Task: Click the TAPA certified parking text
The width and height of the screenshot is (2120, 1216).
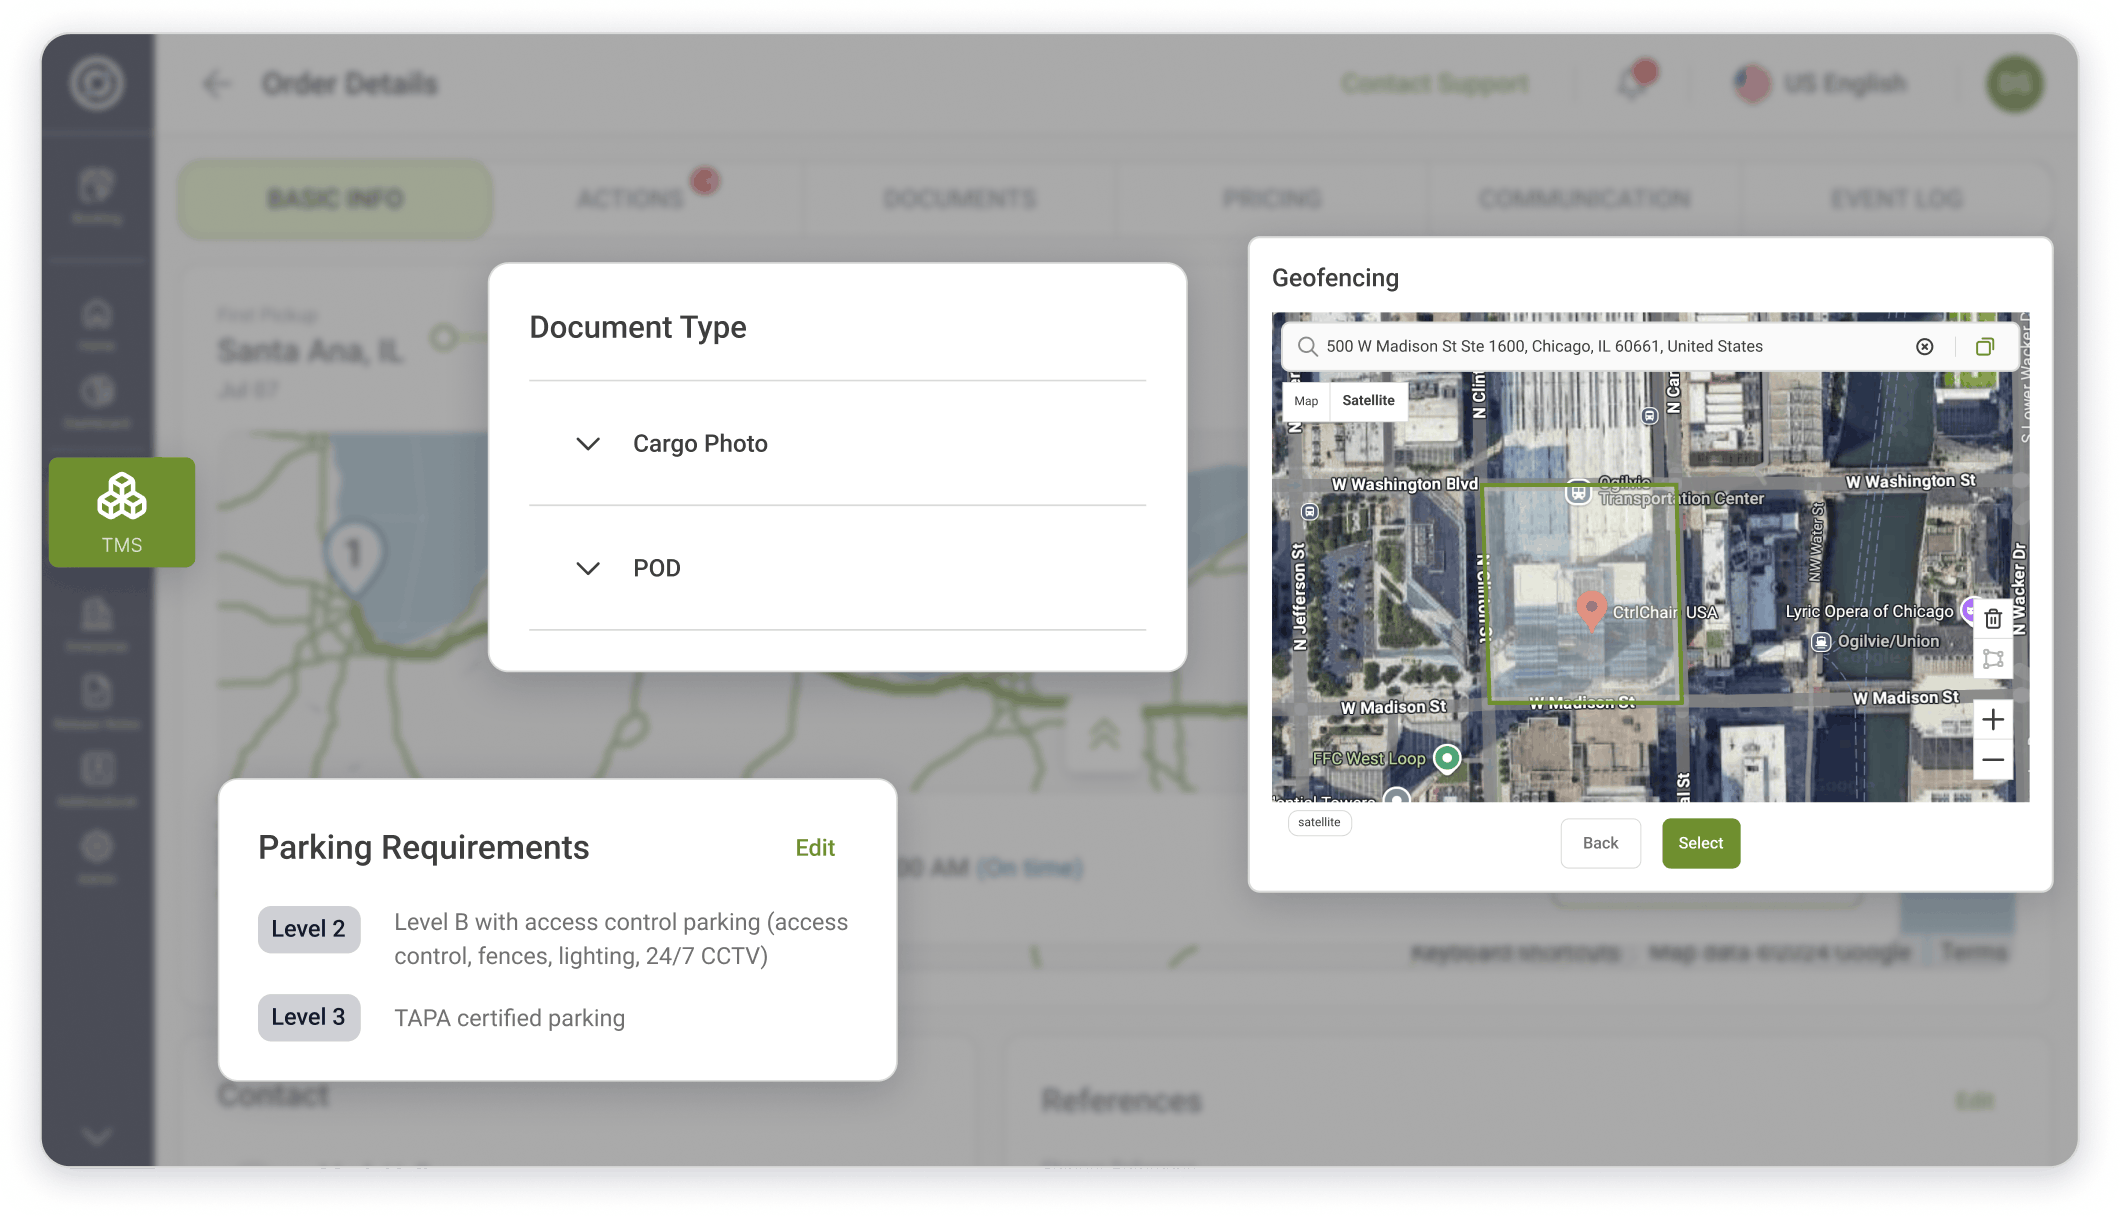Action: (509, 1018)
